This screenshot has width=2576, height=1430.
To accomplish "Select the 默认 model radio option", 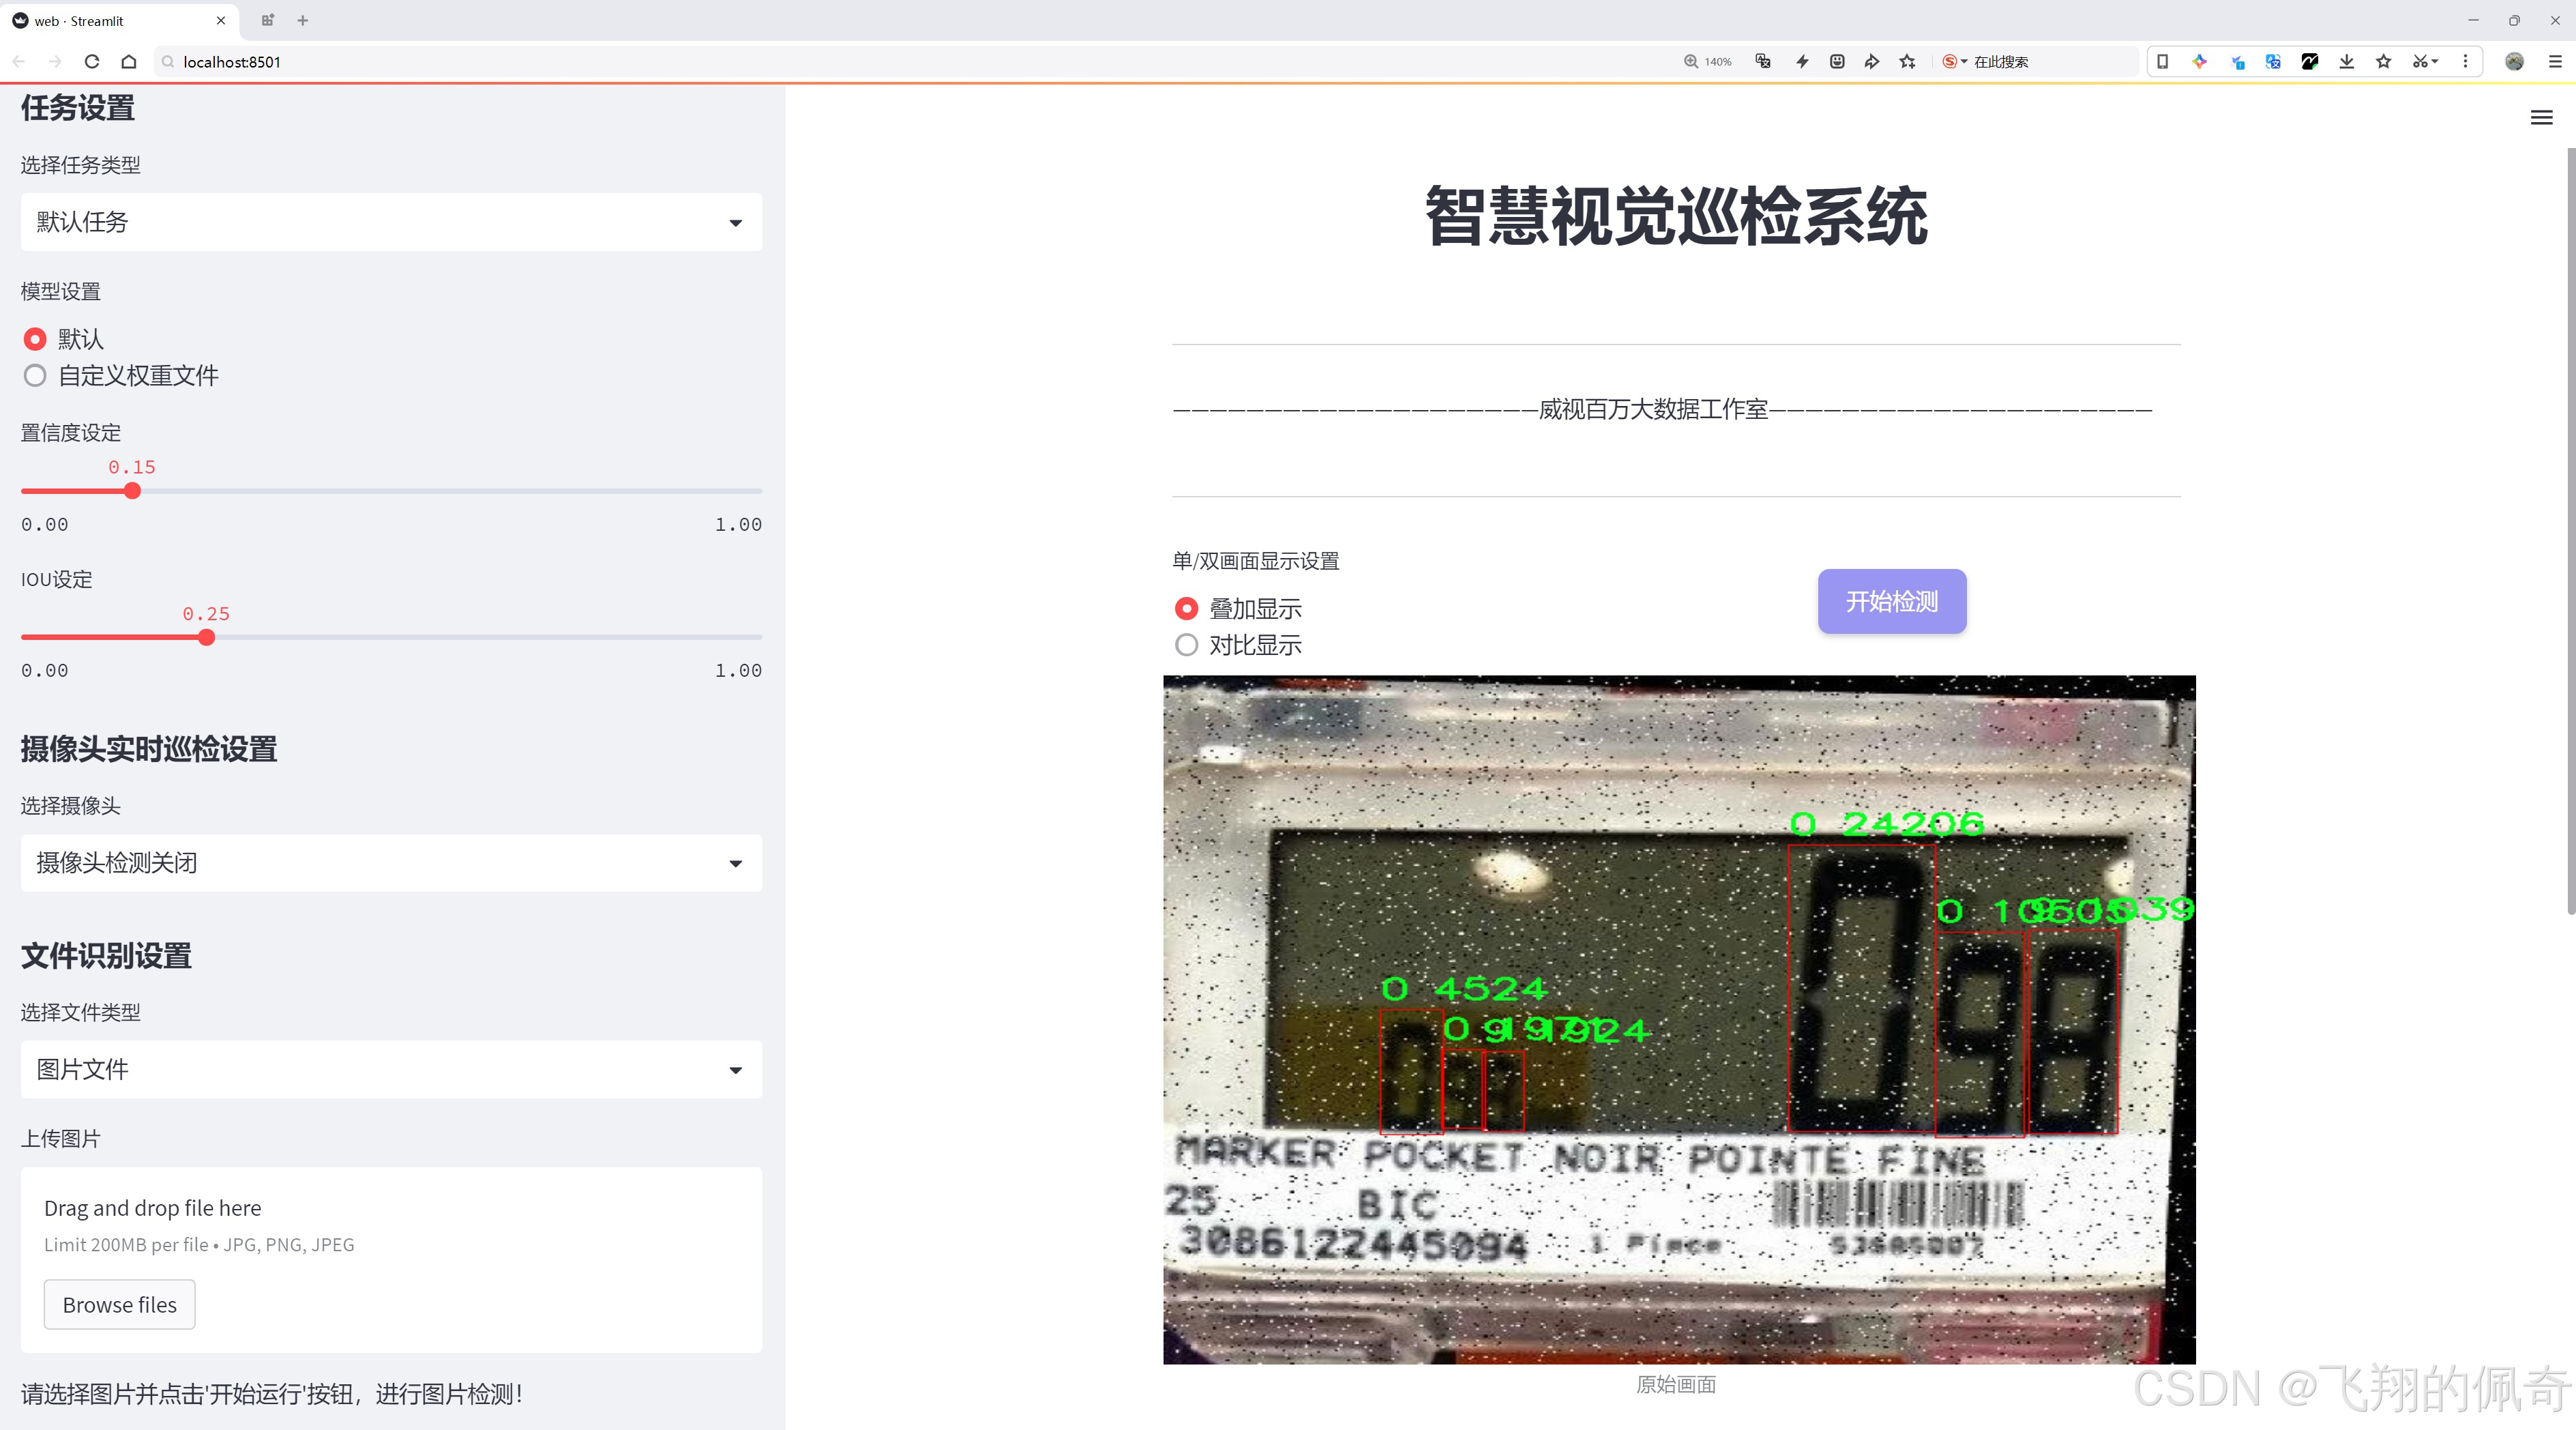I will [x=63, y=339].
